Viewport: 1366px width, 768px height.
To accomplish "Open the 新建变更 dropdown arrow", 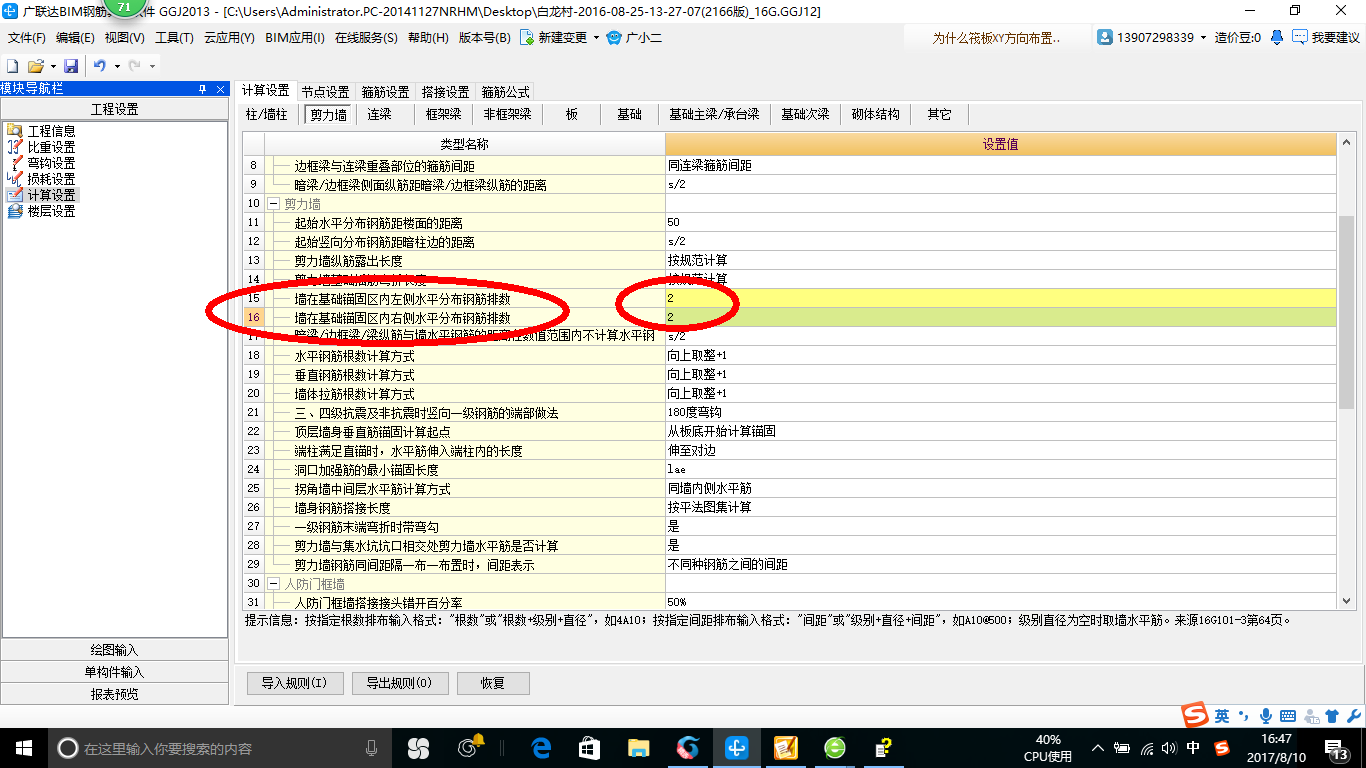I will 596,38.
